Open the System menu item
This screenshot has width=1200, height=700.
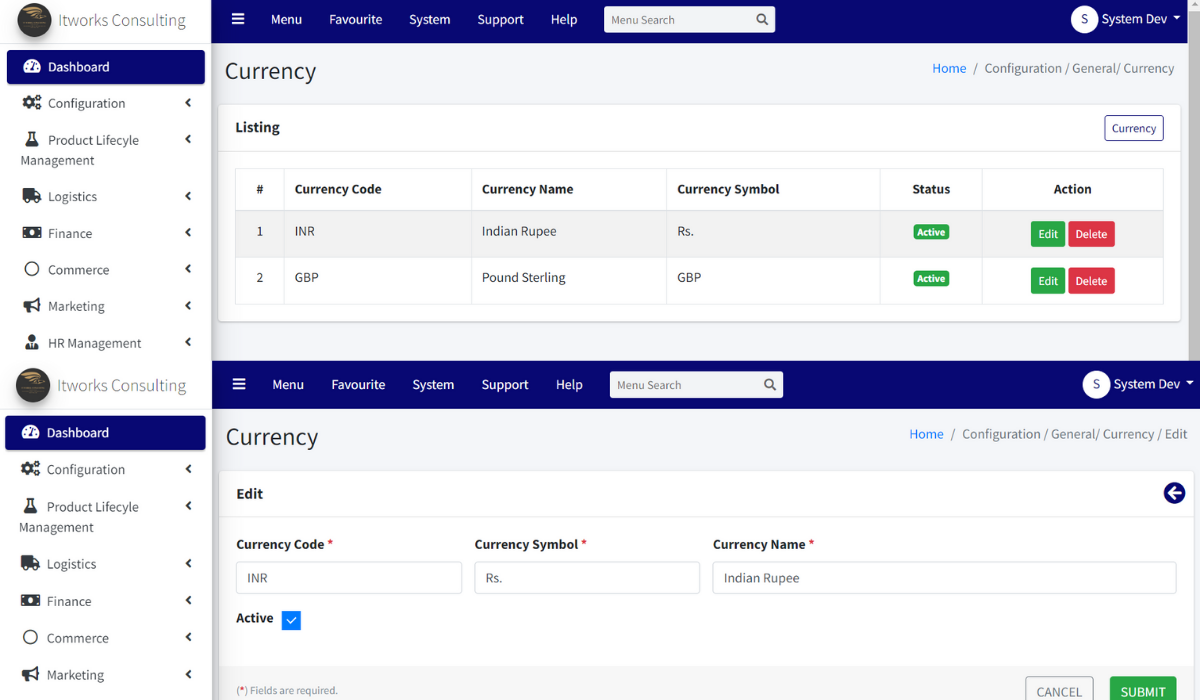tap(429, 19)
